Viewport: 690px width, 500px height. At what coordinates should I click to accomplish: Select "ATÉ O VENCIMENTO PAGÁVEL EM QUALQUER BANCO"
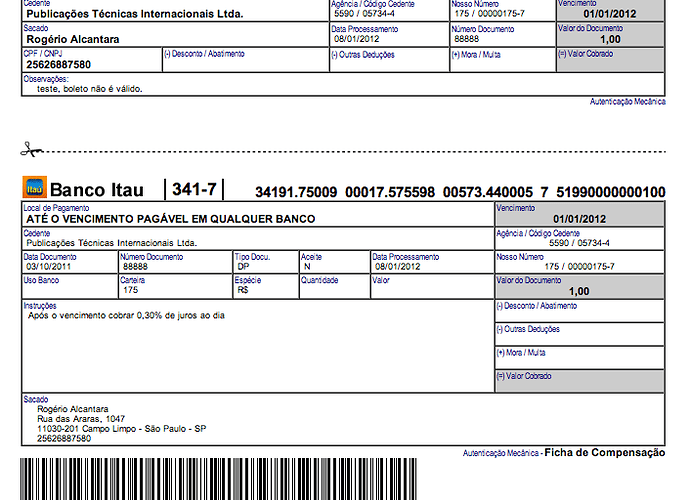tap(171, 219)
